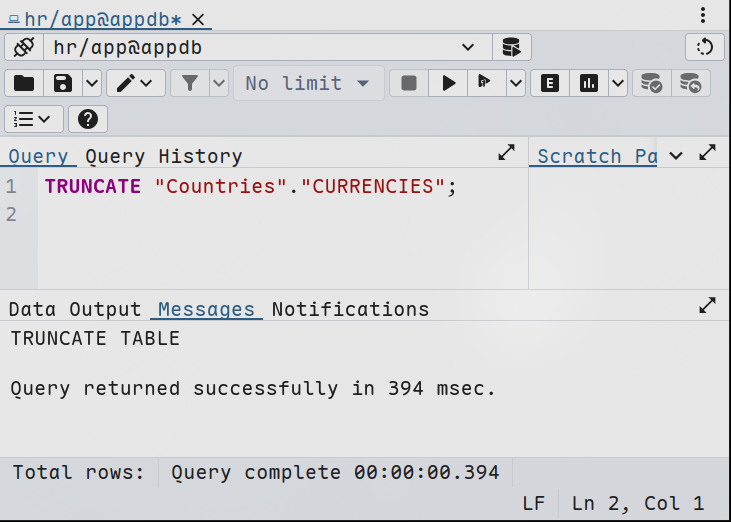This screenshot has height=522, width=731.
Task: Run Explain on the query
Action: pos(549,83)
